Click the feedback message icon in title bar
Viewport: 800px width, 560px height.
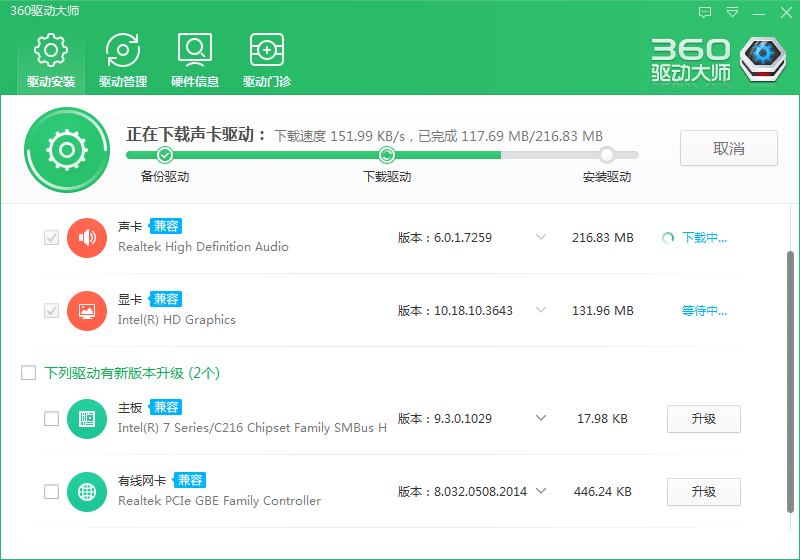(x=705, y=12)
